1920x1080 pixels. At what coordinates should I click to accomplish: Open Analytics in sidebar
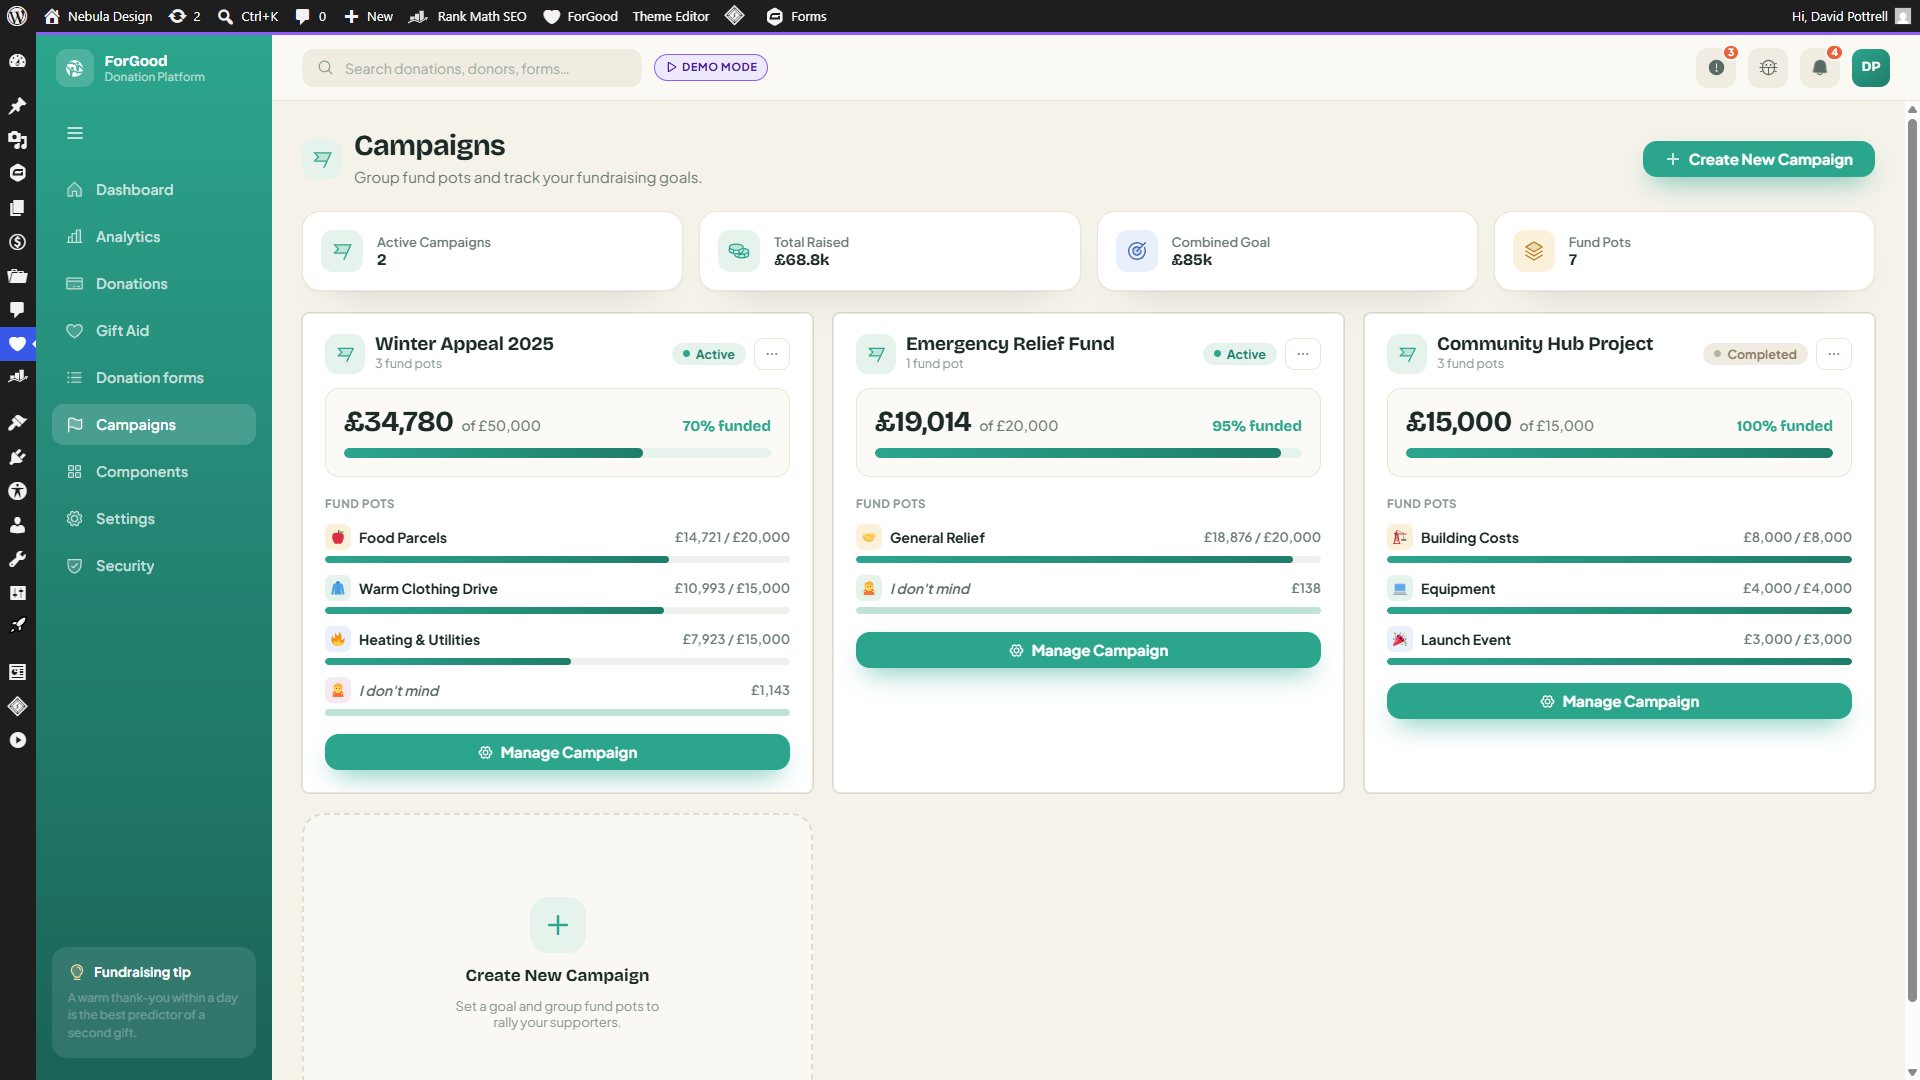click(x=154, y=237)
